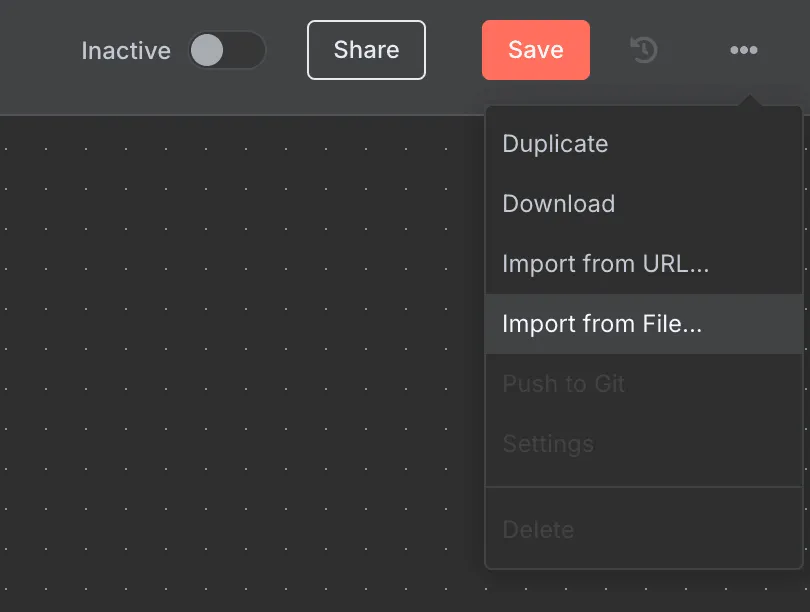Click the restore history clock icon
The width and height of the screenshot is (810, 612).
click(643, 49)
